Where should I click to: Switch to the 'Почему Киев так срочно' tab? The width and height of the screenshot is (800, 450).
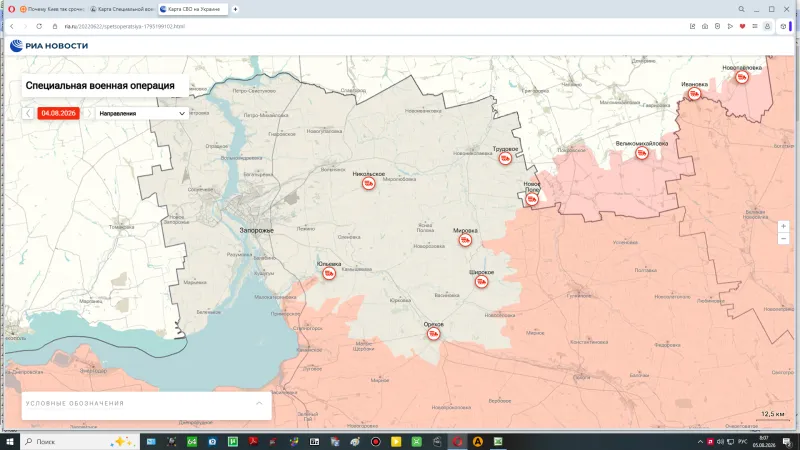click(x=52, y=9)
